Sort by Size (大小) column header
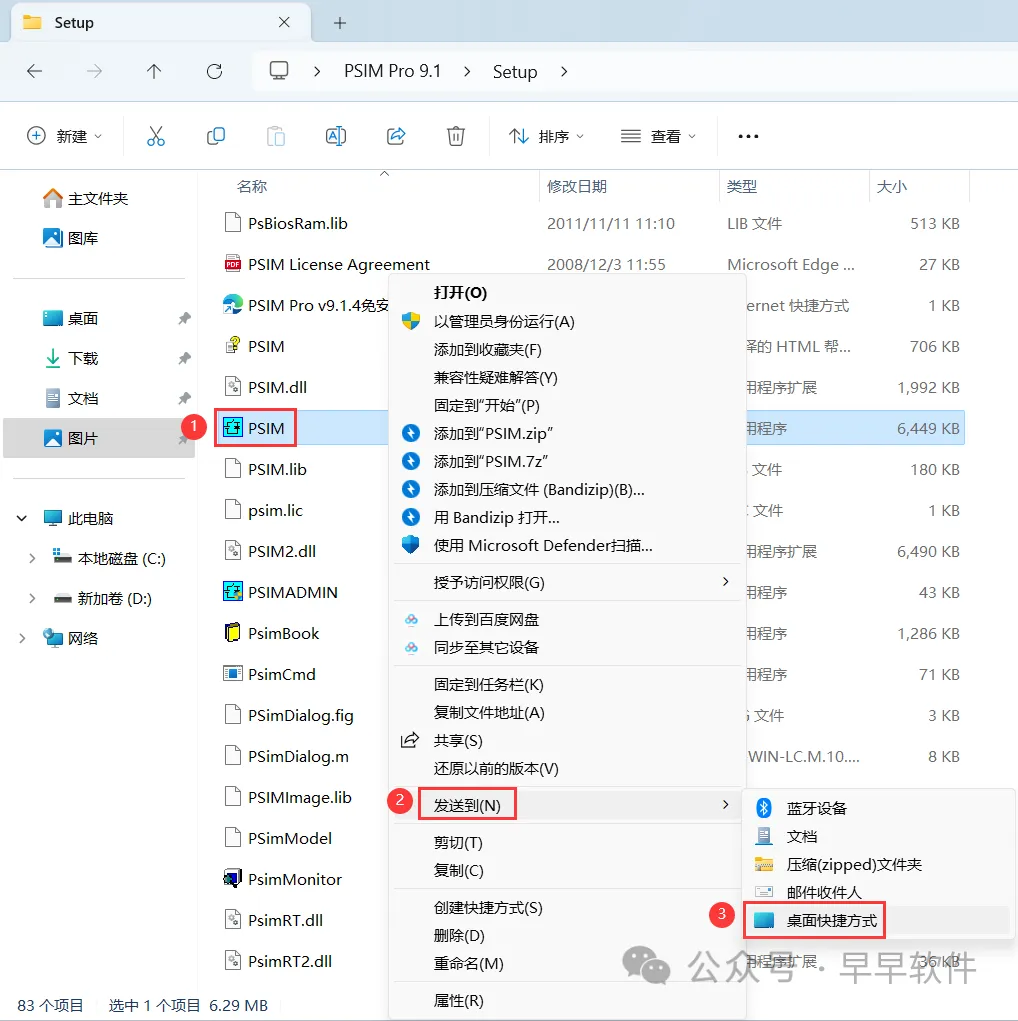Screen dimensions: 1018x1021 coord(892,186)
